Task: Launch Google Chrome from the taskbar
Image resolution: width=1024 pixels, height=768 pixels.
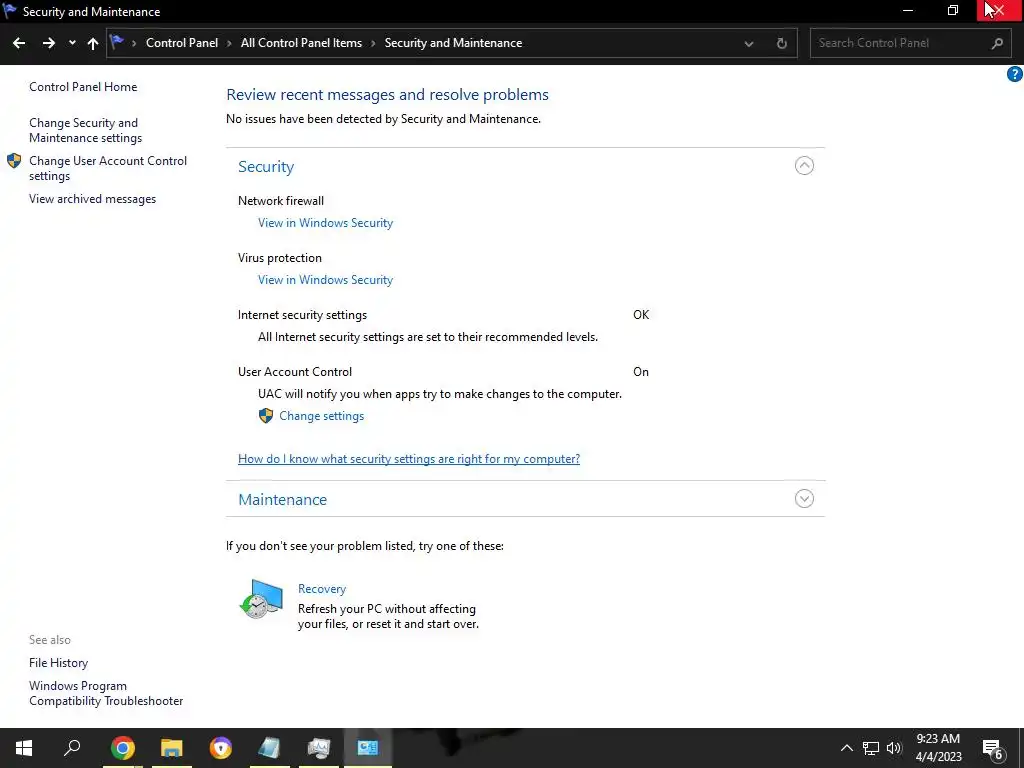Action: click(x=122, y=748)
